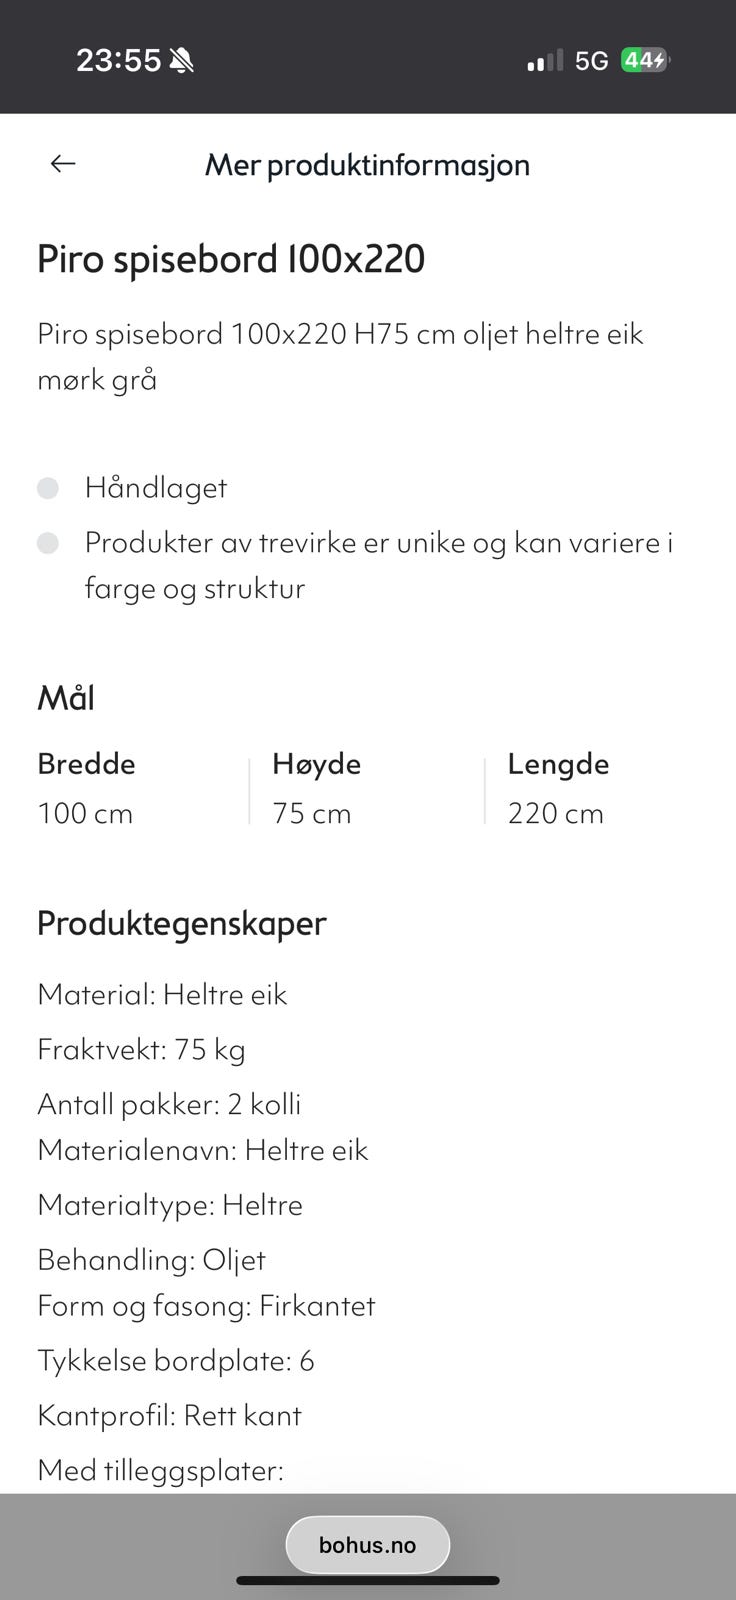Expand the Produktegenskaper section
This screenshot has width=736, height=1600.
click(x=181, y=923)
